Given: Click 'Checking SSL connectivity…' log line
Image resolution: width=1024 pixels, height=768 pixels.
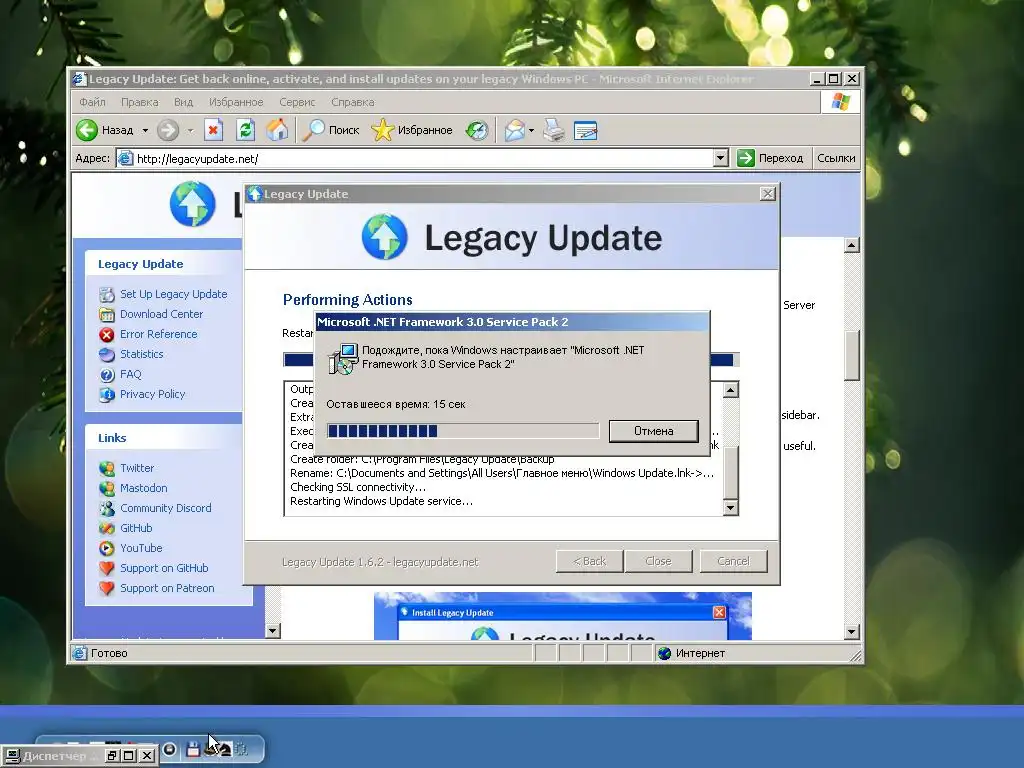Looking at the screenshot, I should click(x=358, y=487).
